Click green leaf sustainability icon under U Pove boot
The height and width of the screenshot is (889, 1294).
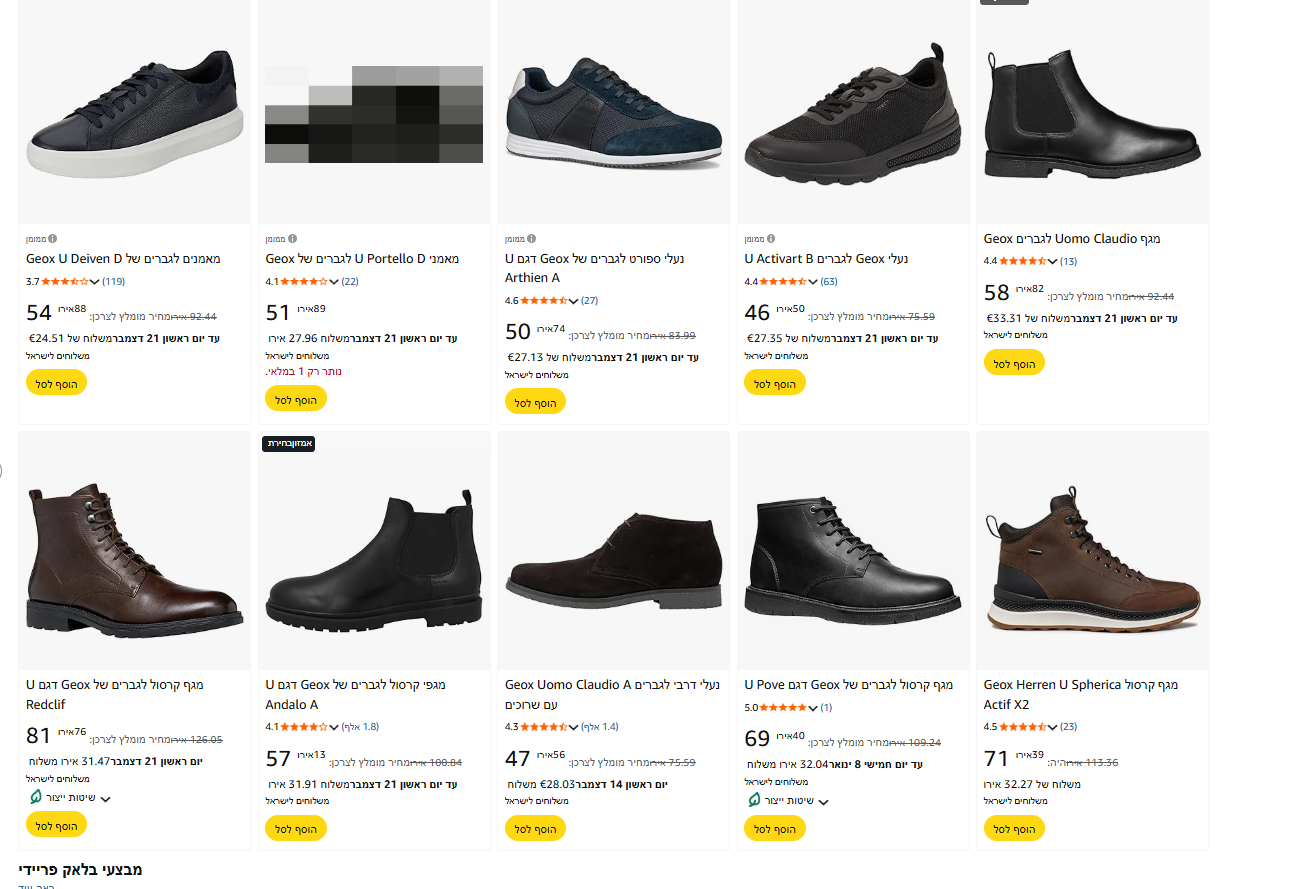(754, 801)
